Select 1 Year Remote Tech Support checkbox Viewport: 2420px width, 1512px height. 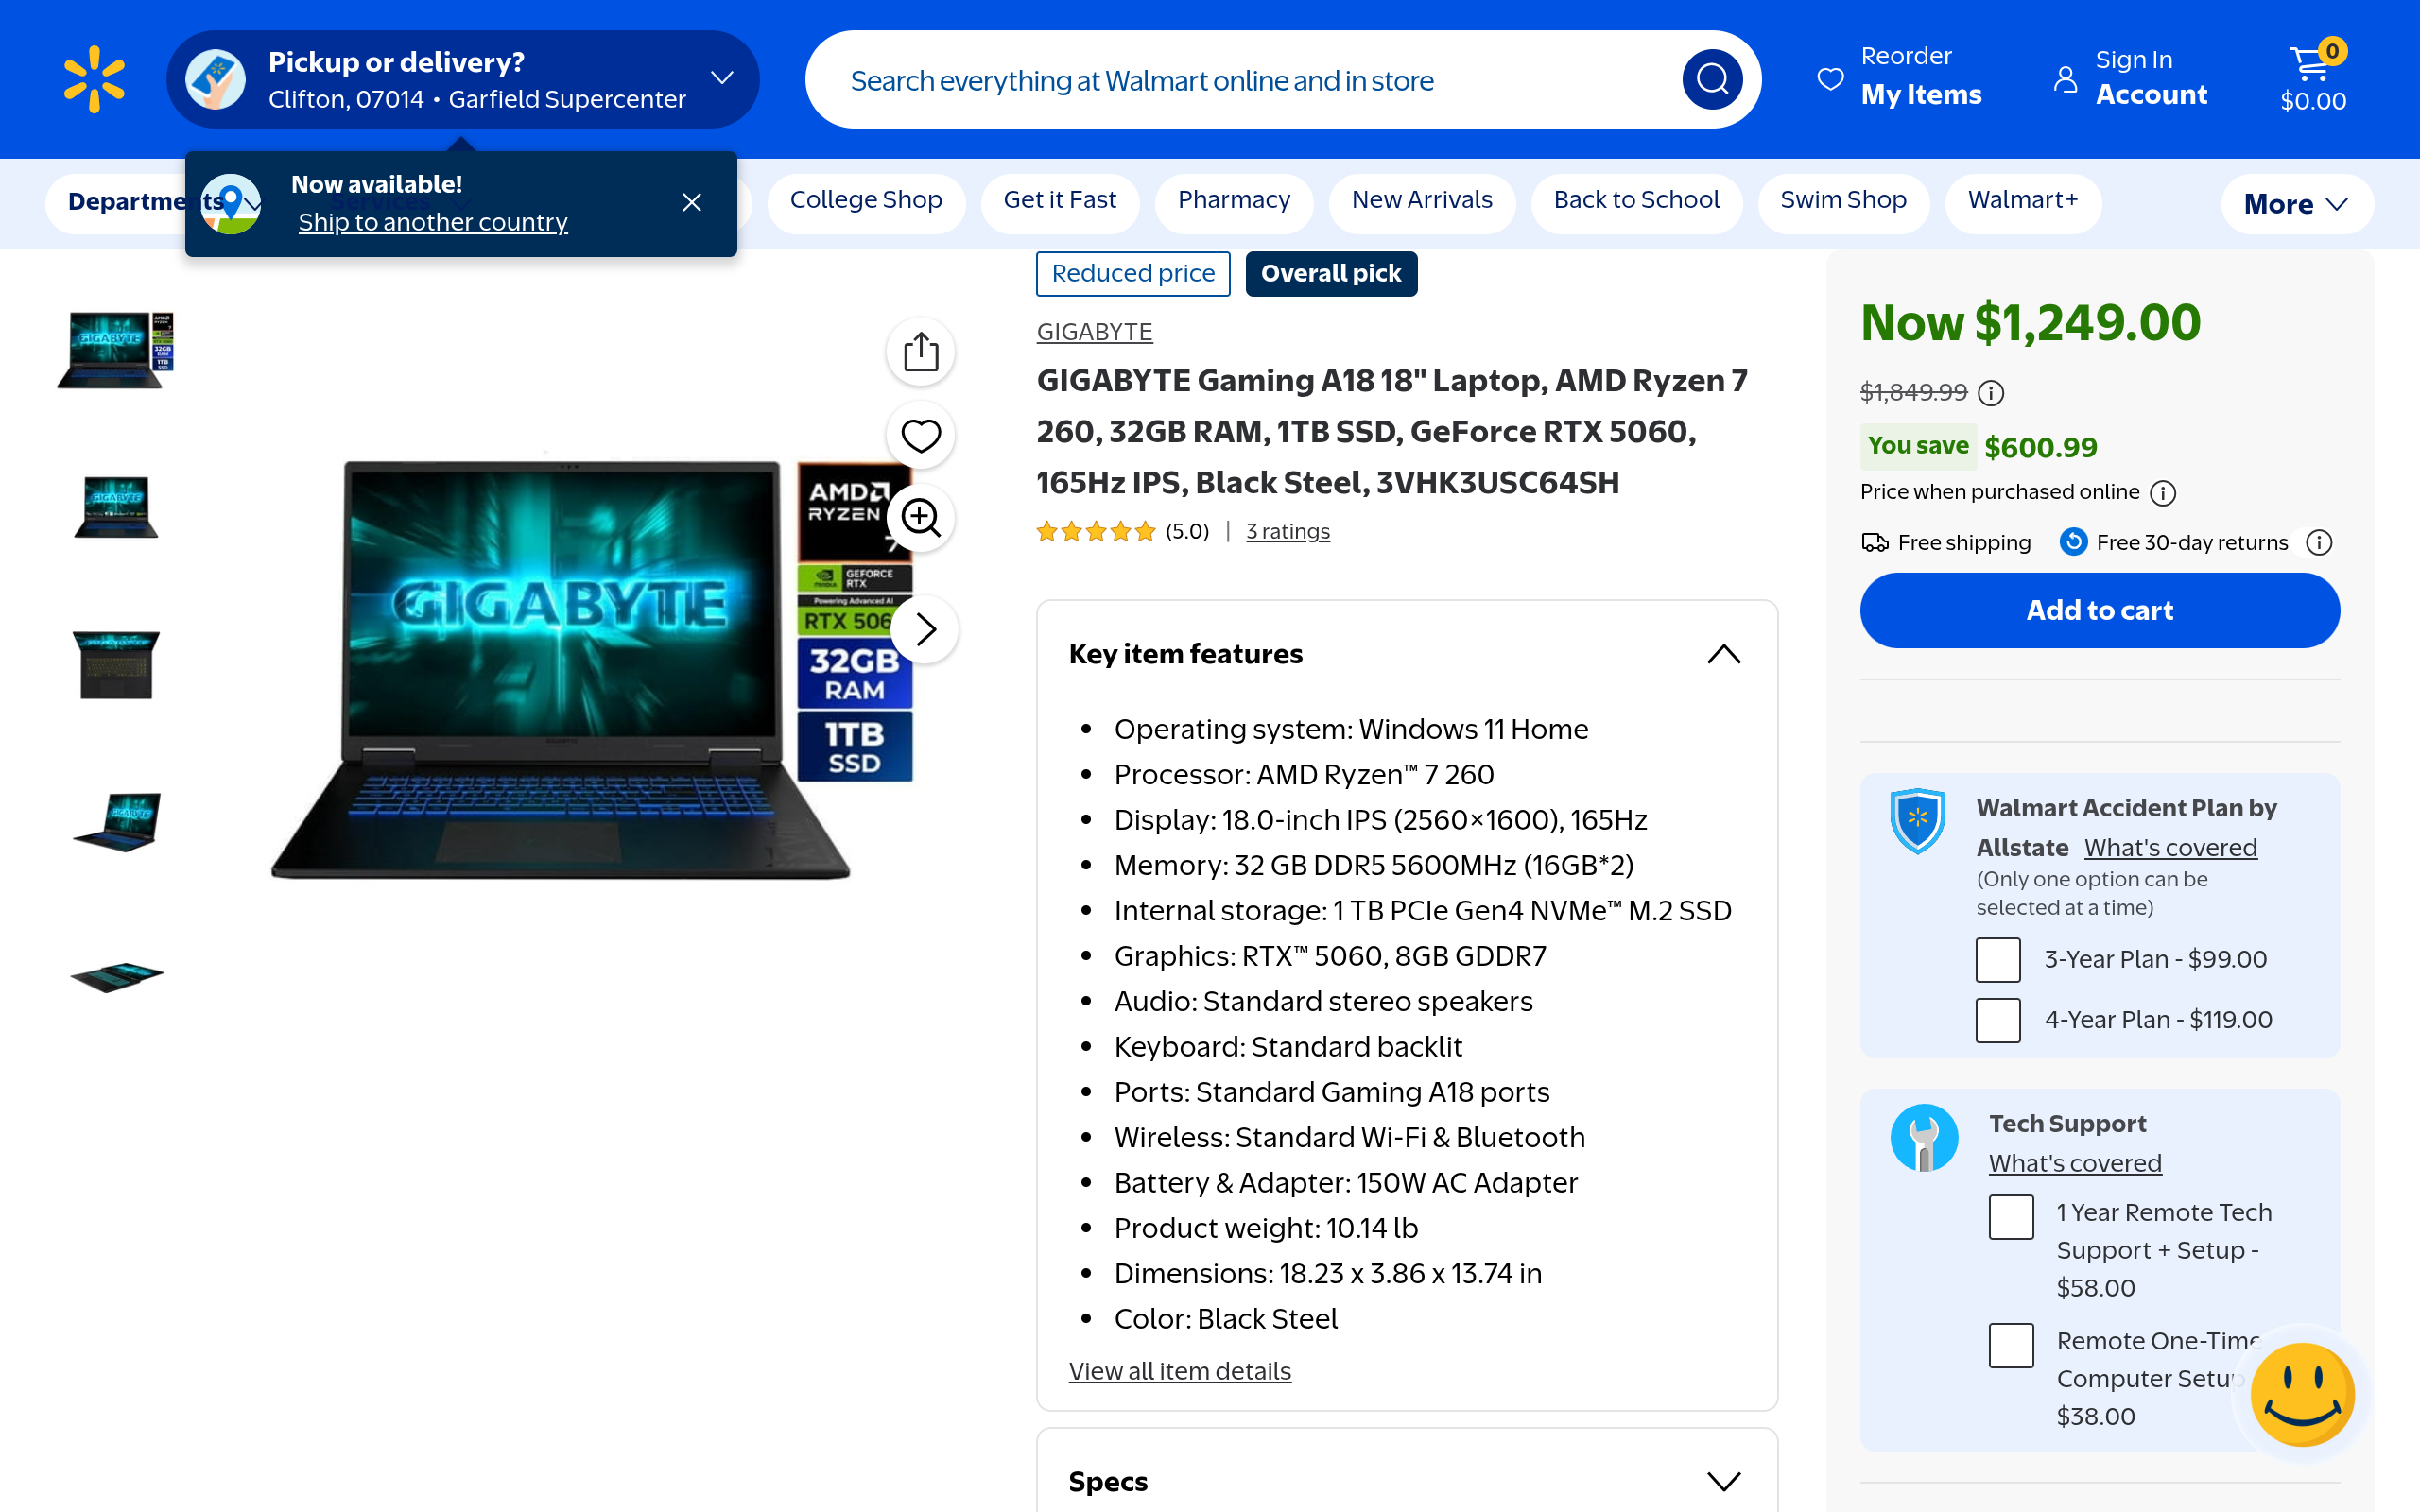click(x=2011, y=1217)
